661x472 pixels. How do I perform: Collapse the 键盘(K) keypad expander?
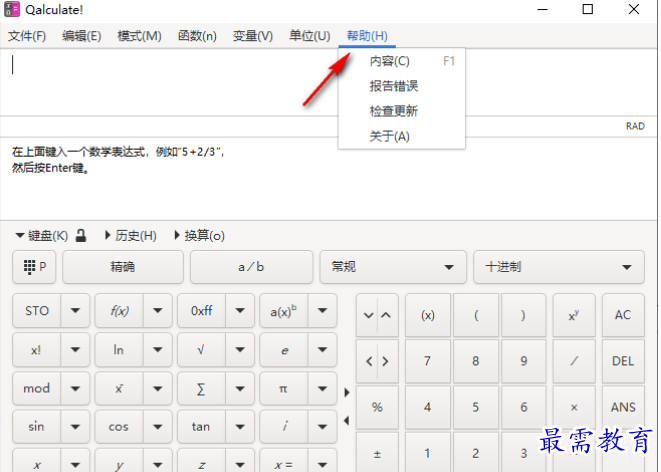[41, 236]
